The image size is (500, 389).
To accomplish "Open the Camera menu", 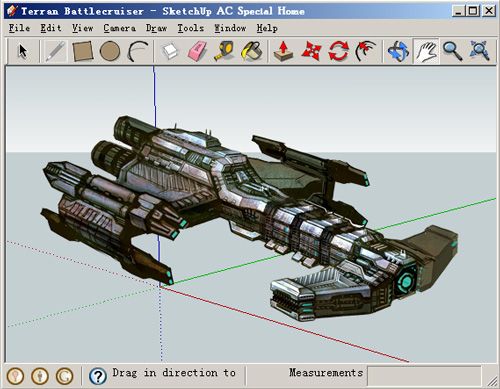I will click(119, 28).
